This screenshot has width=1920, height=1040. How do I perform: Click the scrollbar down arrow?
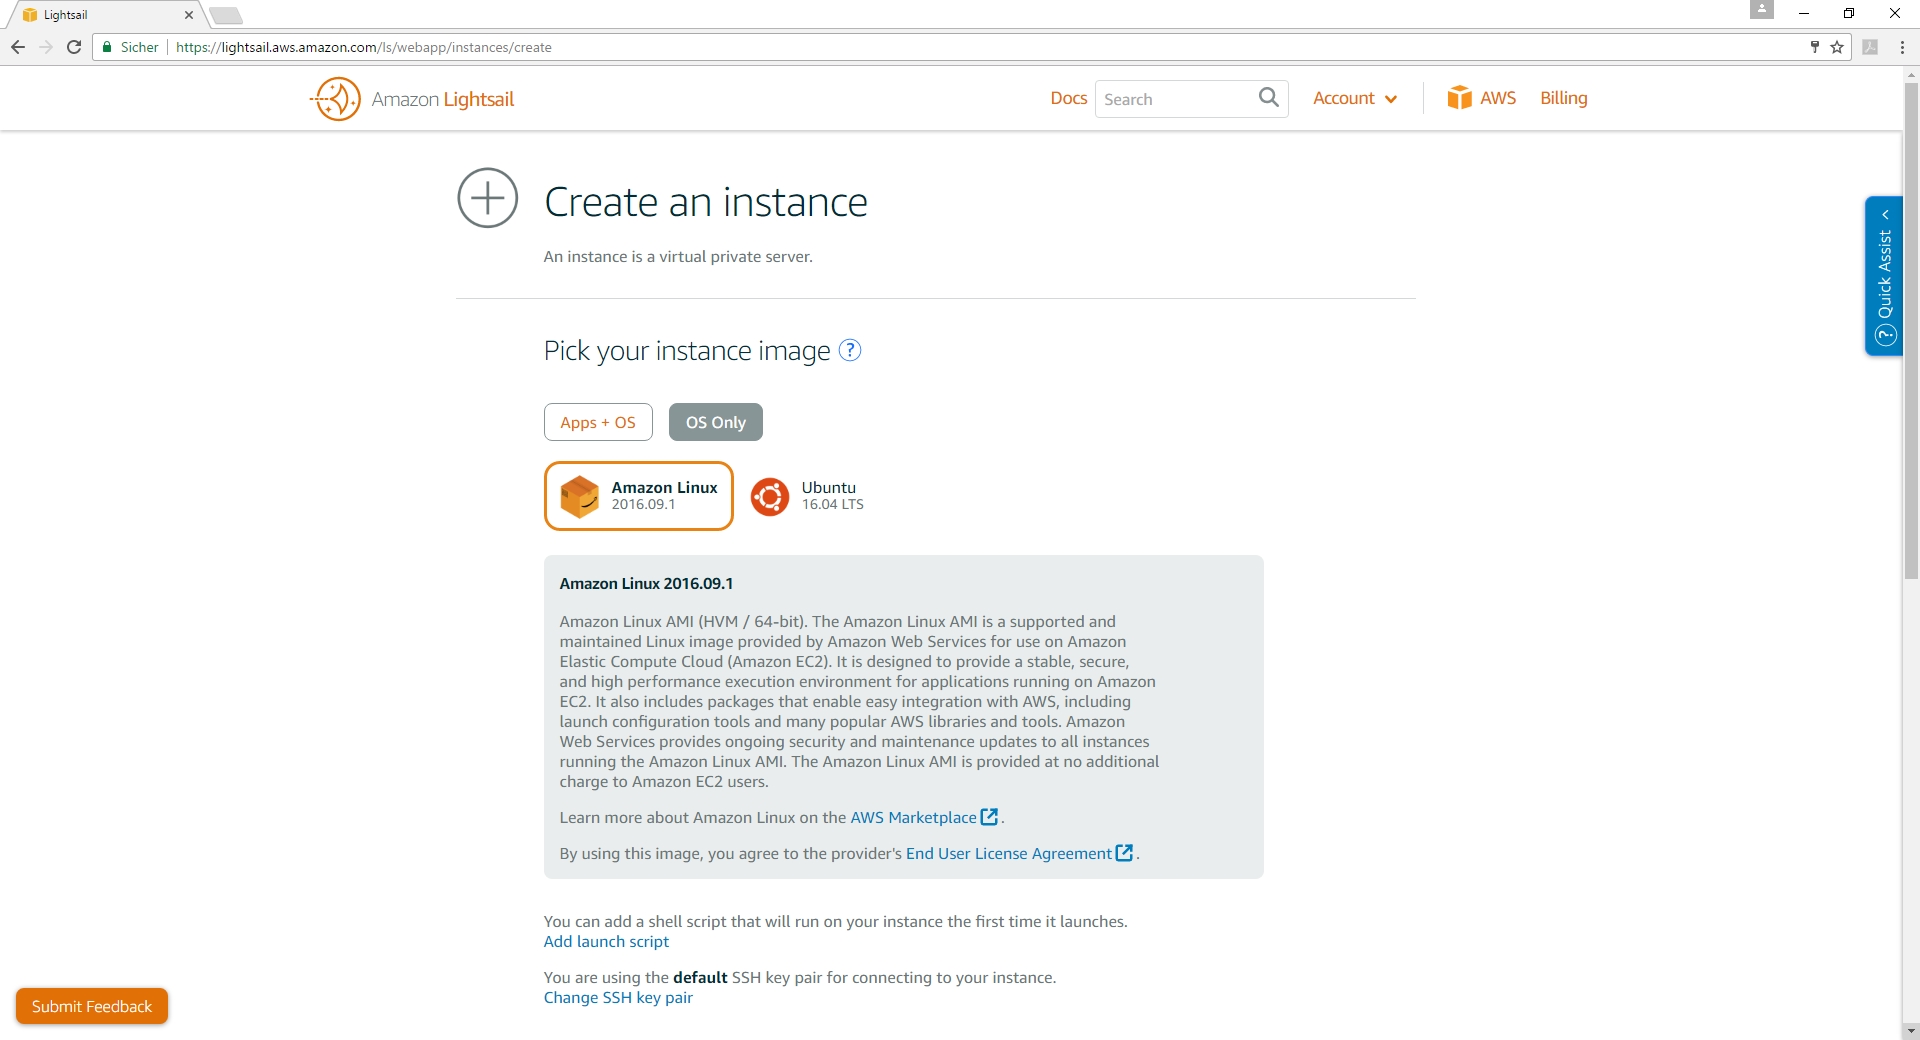coord(1911,1030)
